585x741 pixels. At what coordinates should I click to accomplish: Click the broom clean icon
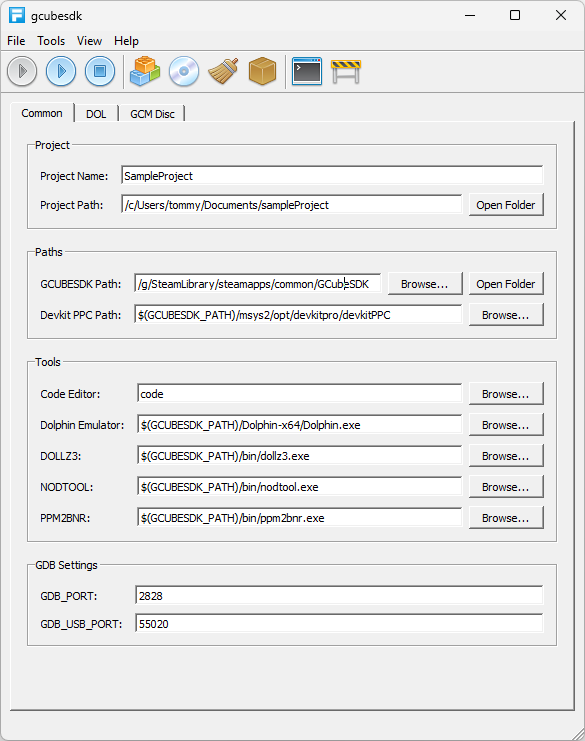(223, 71)
